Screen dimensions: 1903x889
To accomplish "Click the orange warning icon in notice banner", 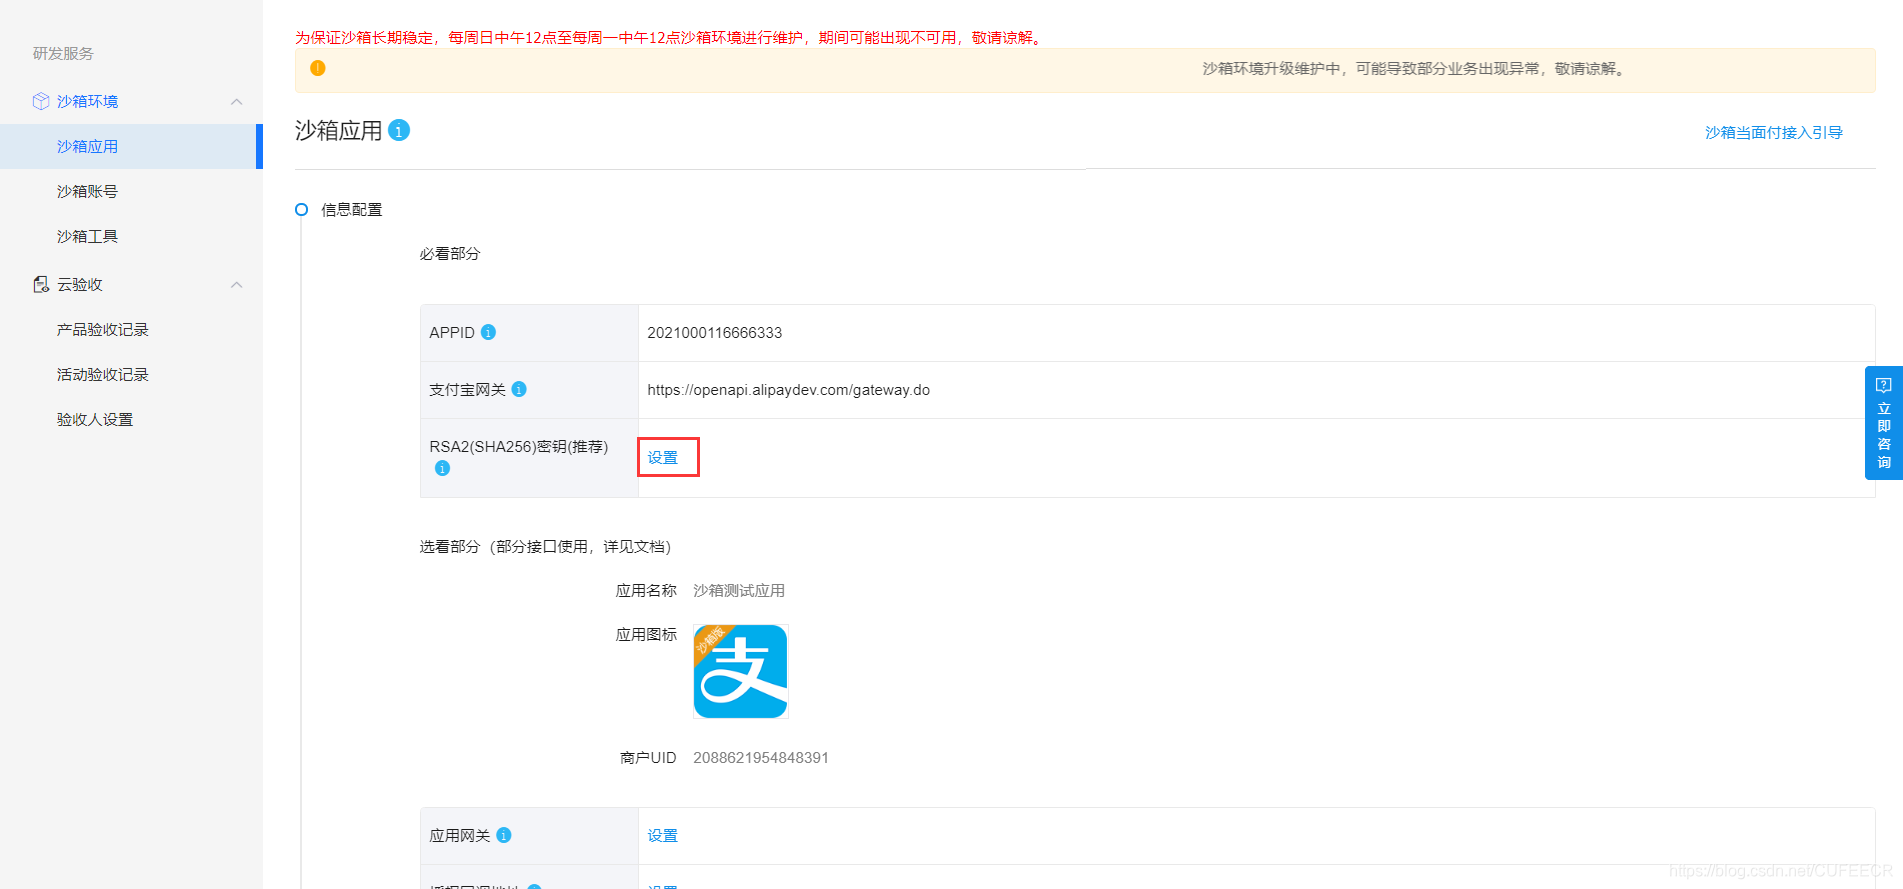I will tap(318, 68).
